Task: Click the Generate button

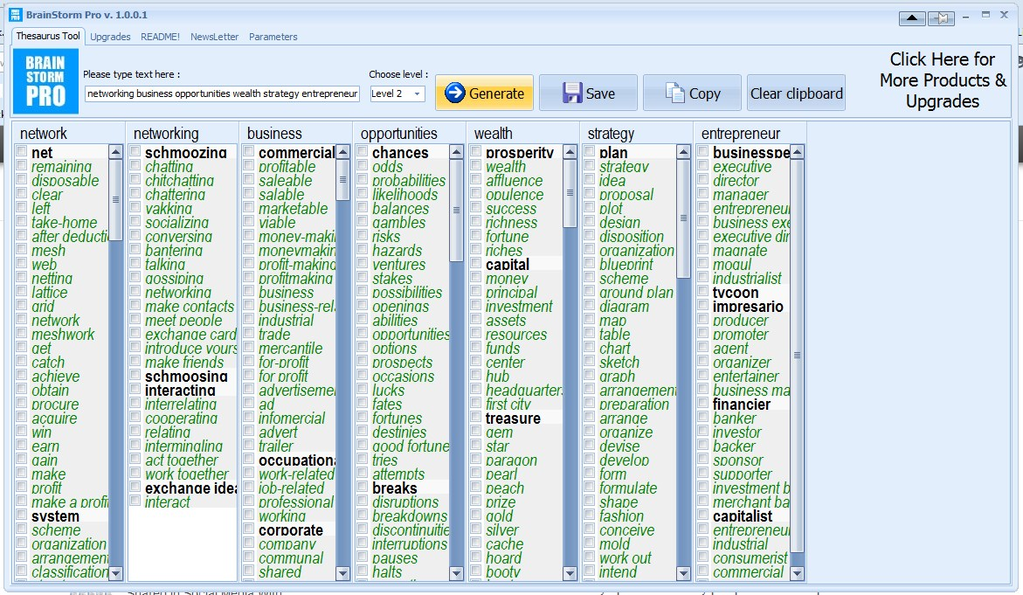Action: 484,93
